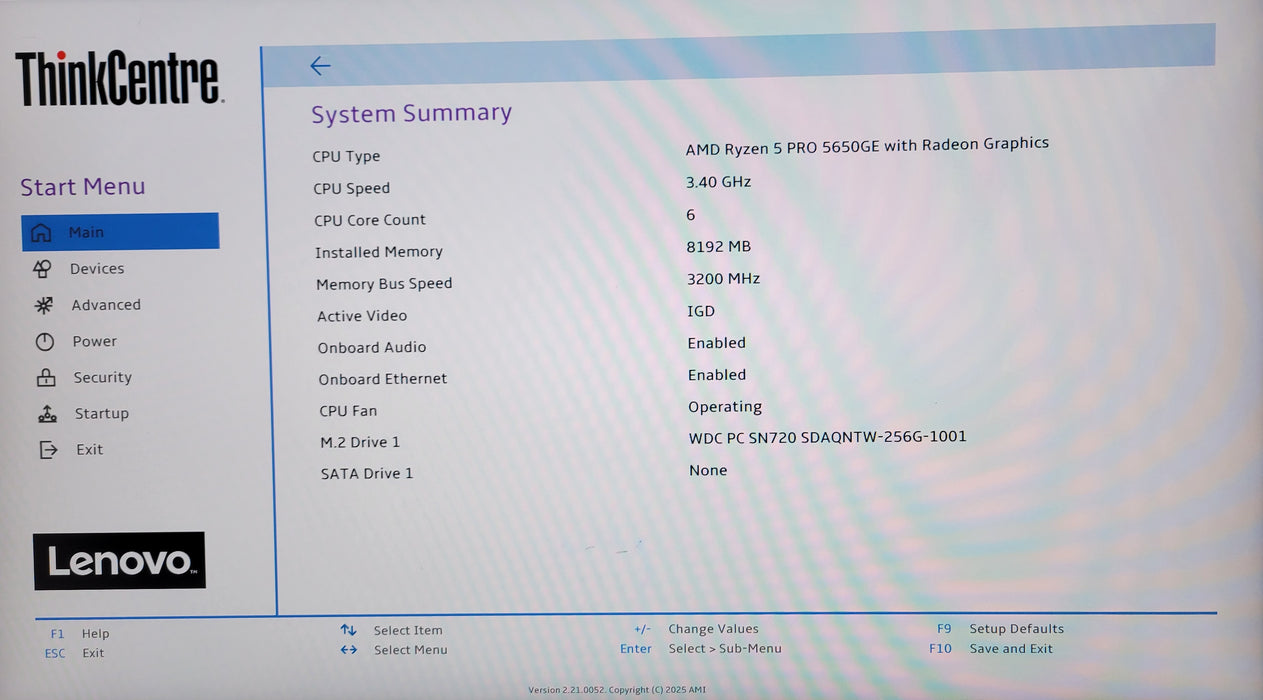Image resolution: width=1263 pixels, height=700 pixels.
Task: Click the left-right arrows Select Menu icon
Action: [x=349, y=650]
